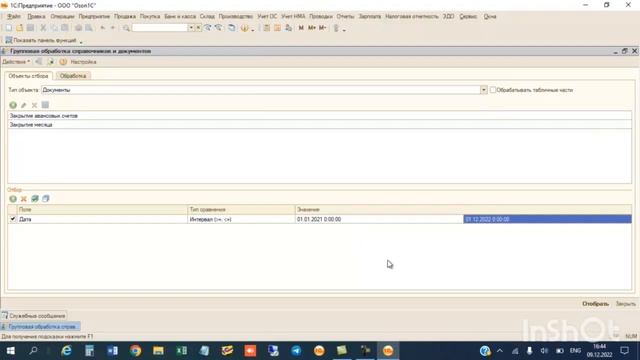
Task: Click the Find magnifier toolbar icon
Action: (126, 28)
